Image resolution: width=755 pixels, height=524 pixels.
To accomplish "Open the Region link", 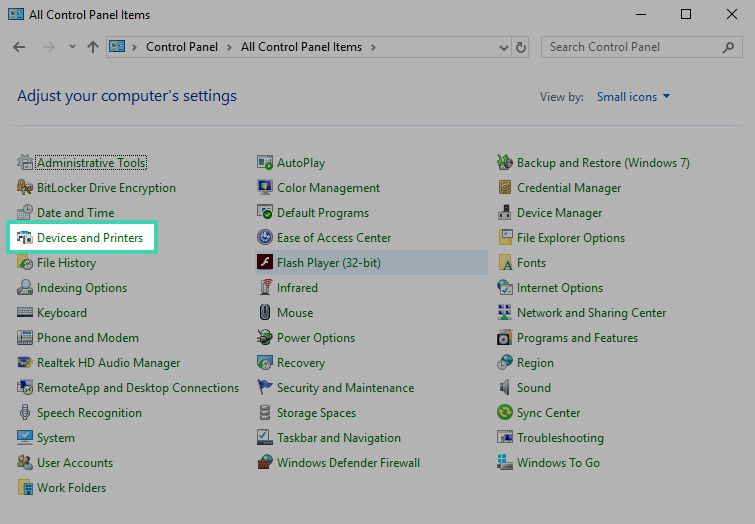I will pos(535,363).
